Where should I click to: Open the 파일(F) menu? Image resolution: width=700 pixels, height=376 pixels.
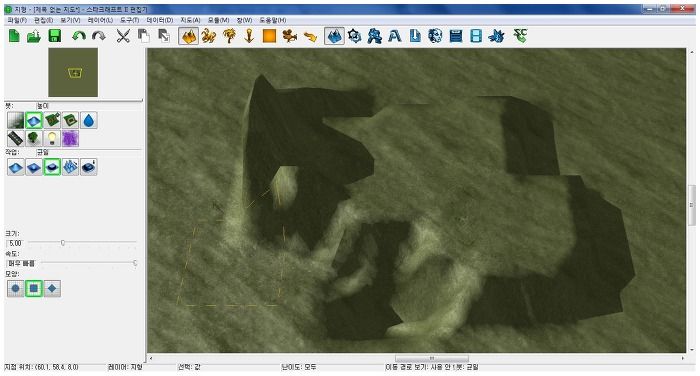(17, 20)
